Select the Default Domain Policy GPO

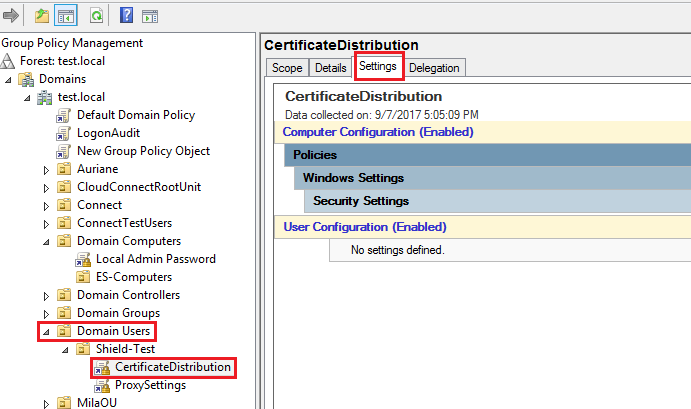pos(135,115)
